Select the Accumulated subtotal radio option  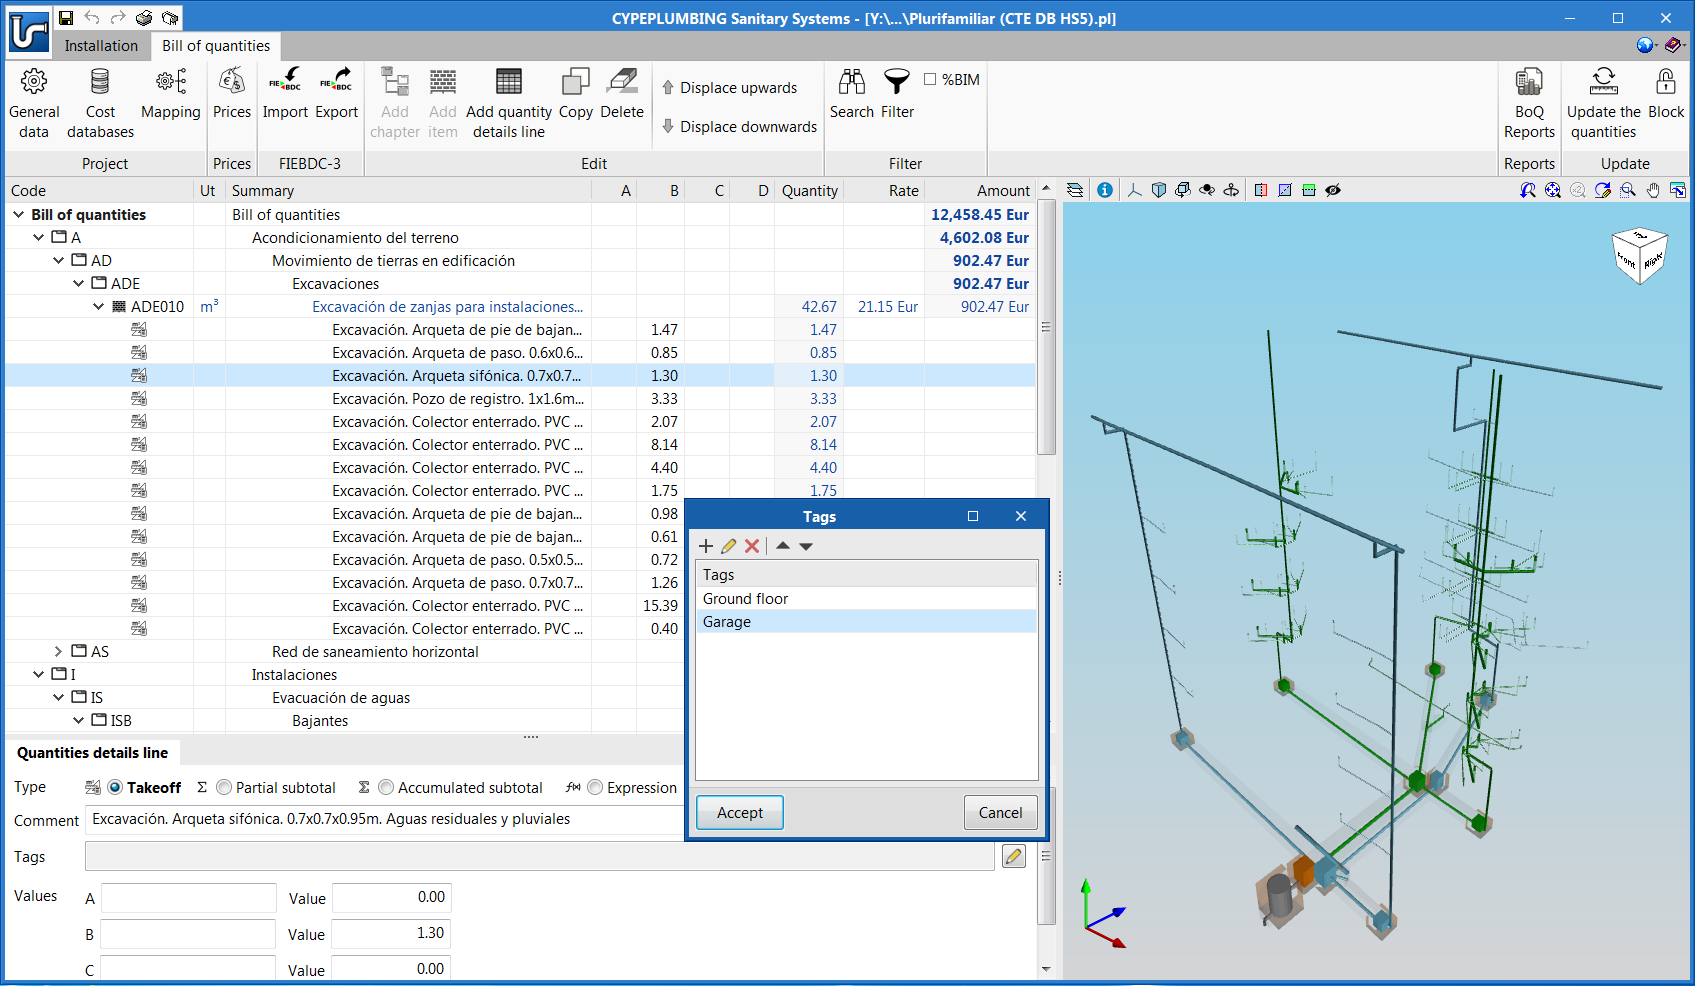386,788
